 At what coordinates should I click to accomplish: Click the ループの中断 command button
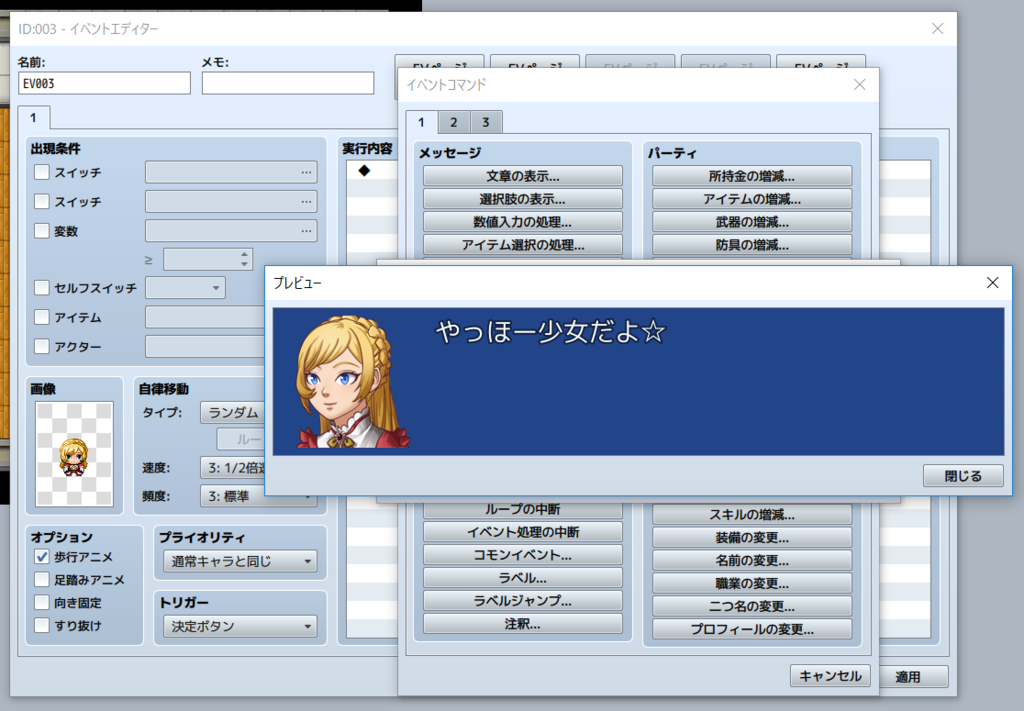[522, 510]
